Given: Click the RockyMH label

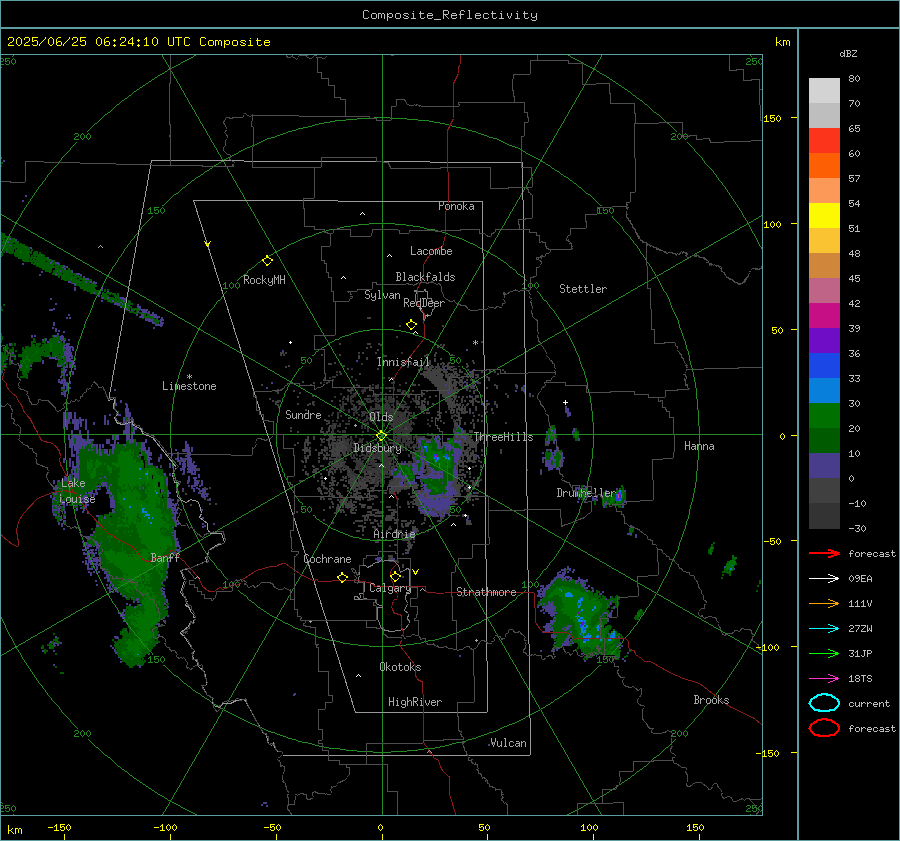Looking at the screenshot, I should (x=264, y=280).
